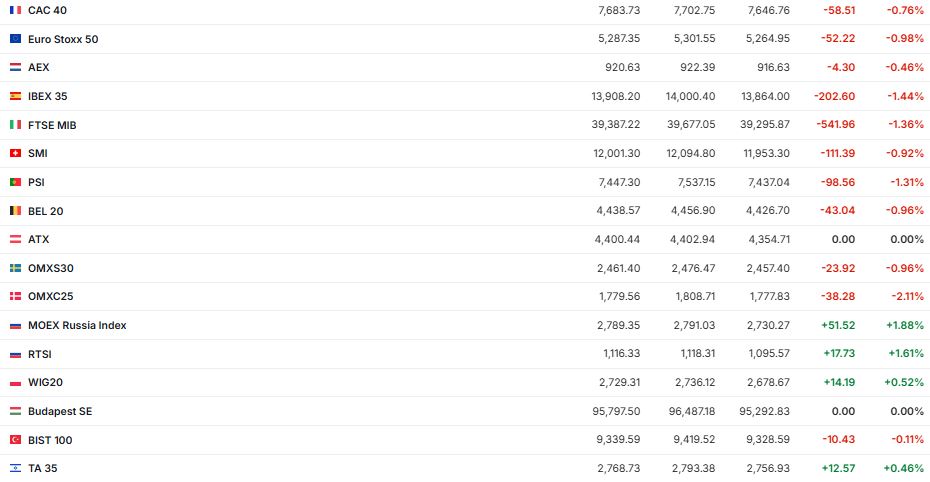This screenshot has height=482, width=930.
Task: Click the Italy flag icon beside FTSE MIB
Action: tap(15, 125)
